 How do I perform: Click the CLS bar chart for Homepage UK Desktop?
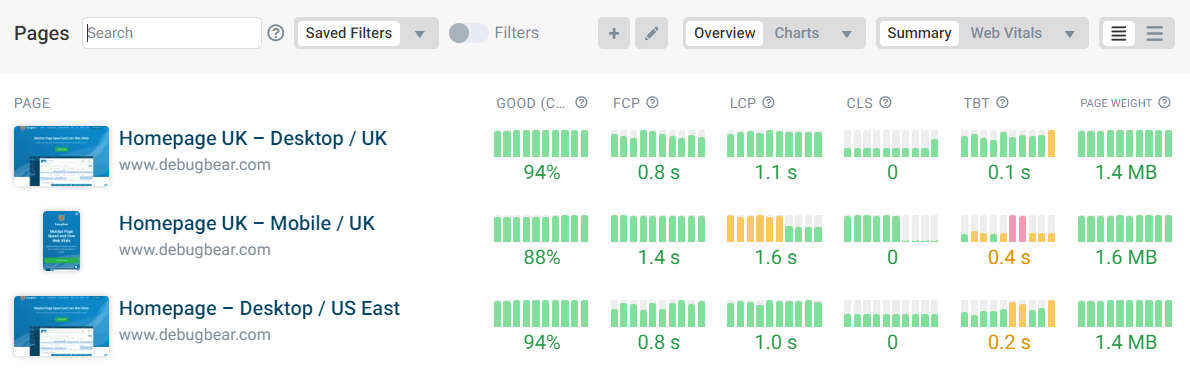[892, 144]
